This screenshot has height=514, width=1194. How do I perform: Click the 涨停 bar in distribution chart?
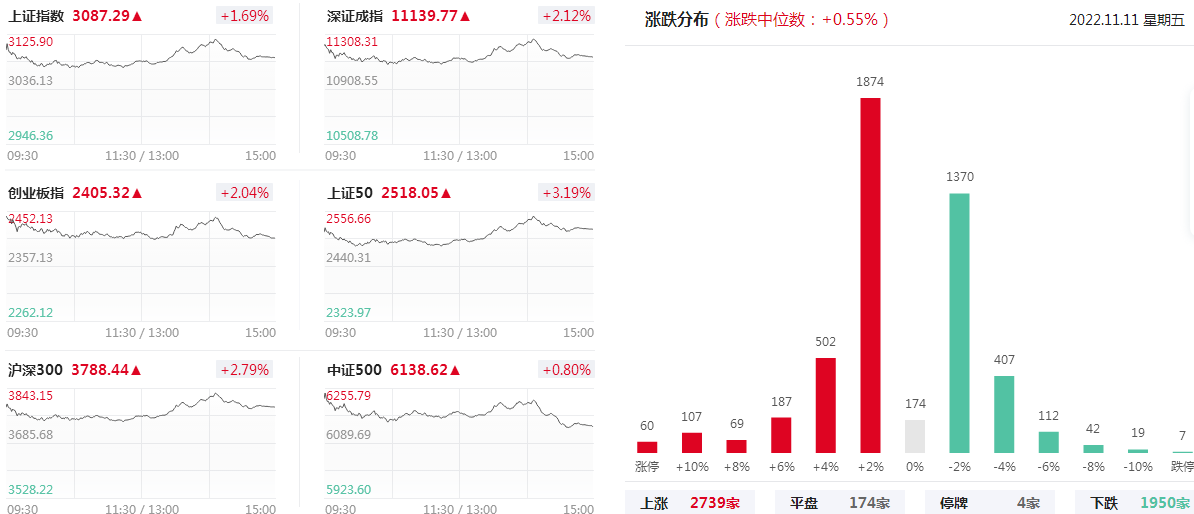(647, 447)
